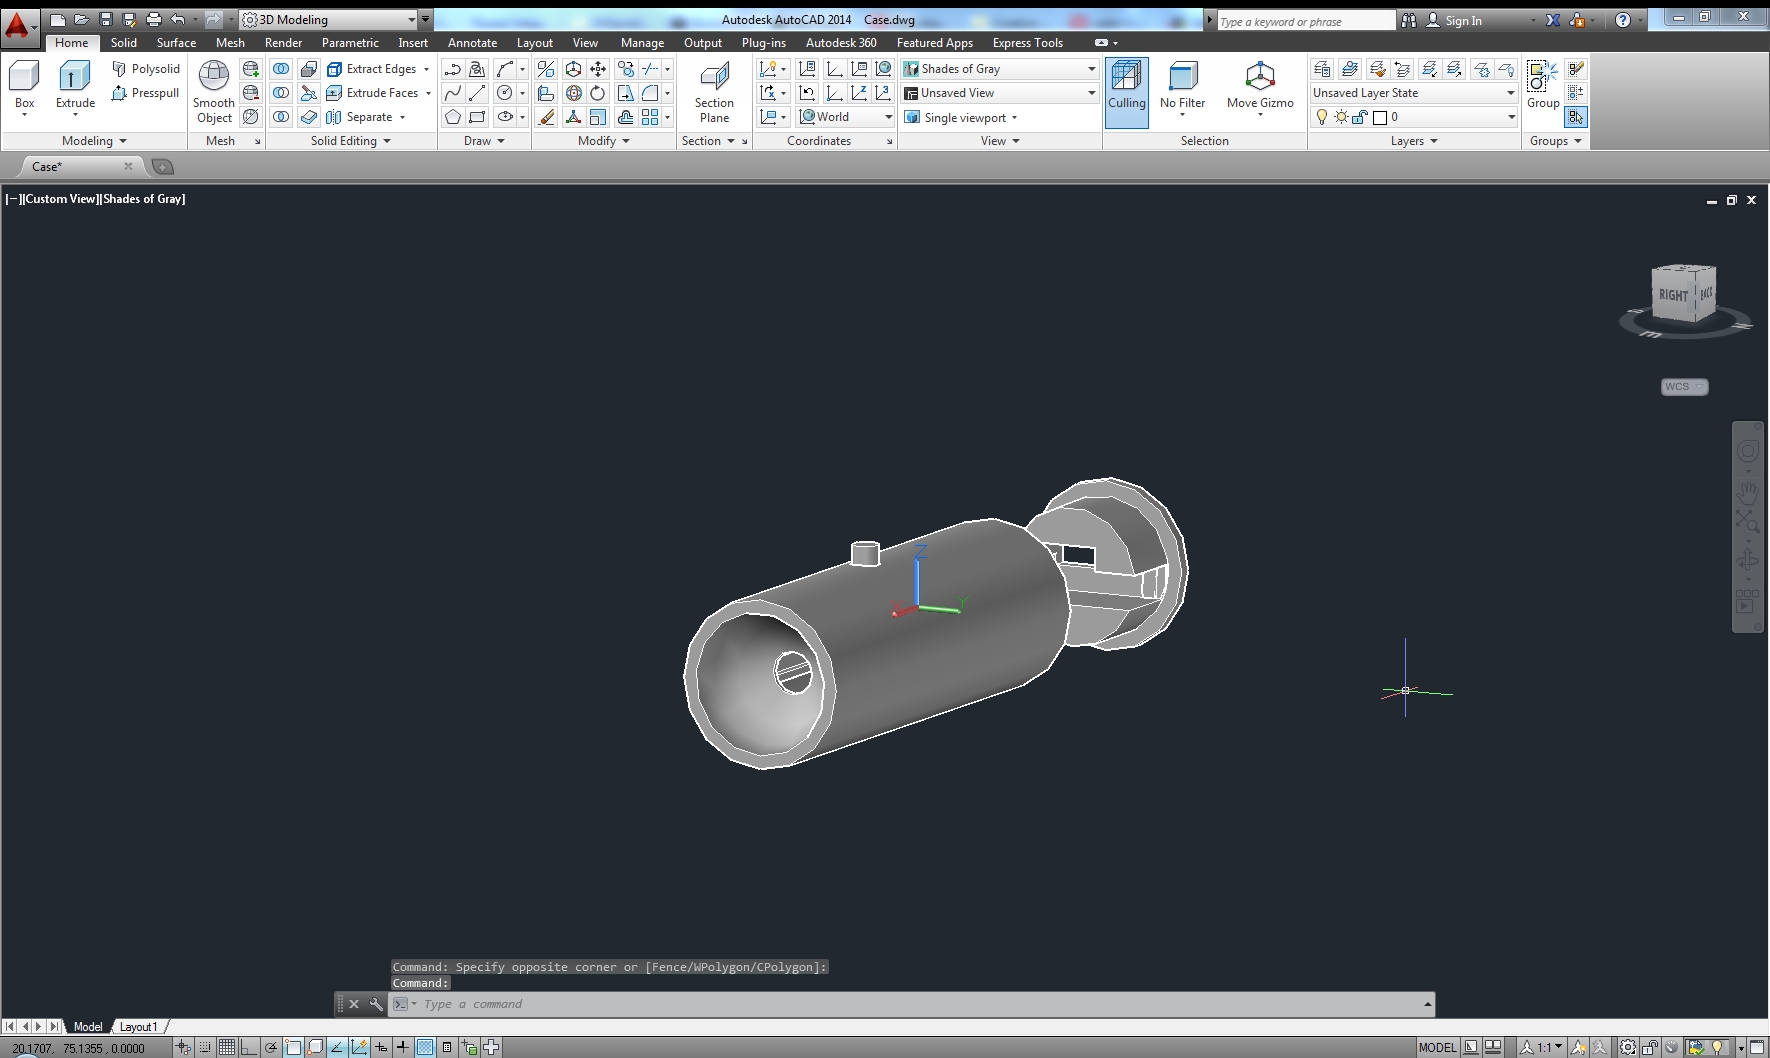Toggle Infer Constraints in status bar

point(183,1047)
